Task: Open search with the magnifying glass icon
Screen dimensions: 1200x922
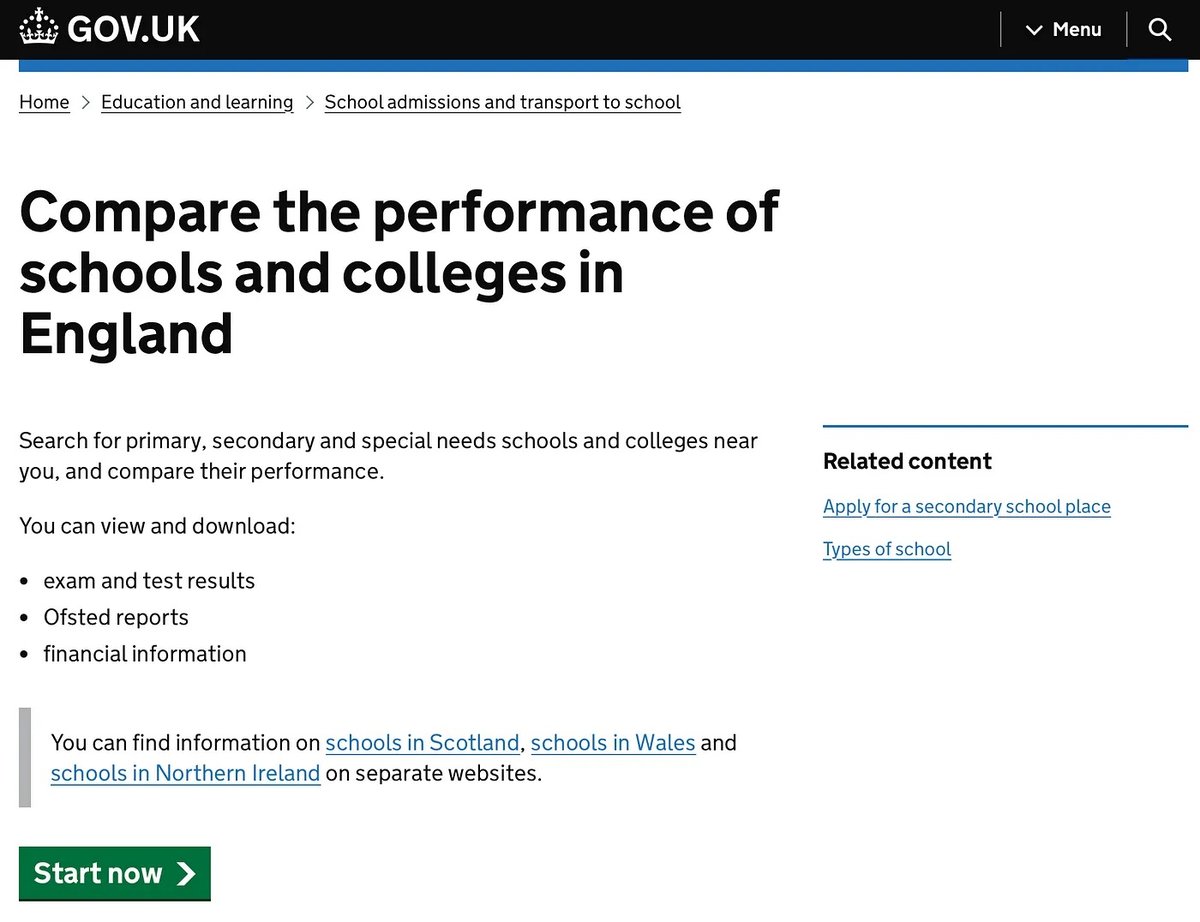Action: (1160, 30)
